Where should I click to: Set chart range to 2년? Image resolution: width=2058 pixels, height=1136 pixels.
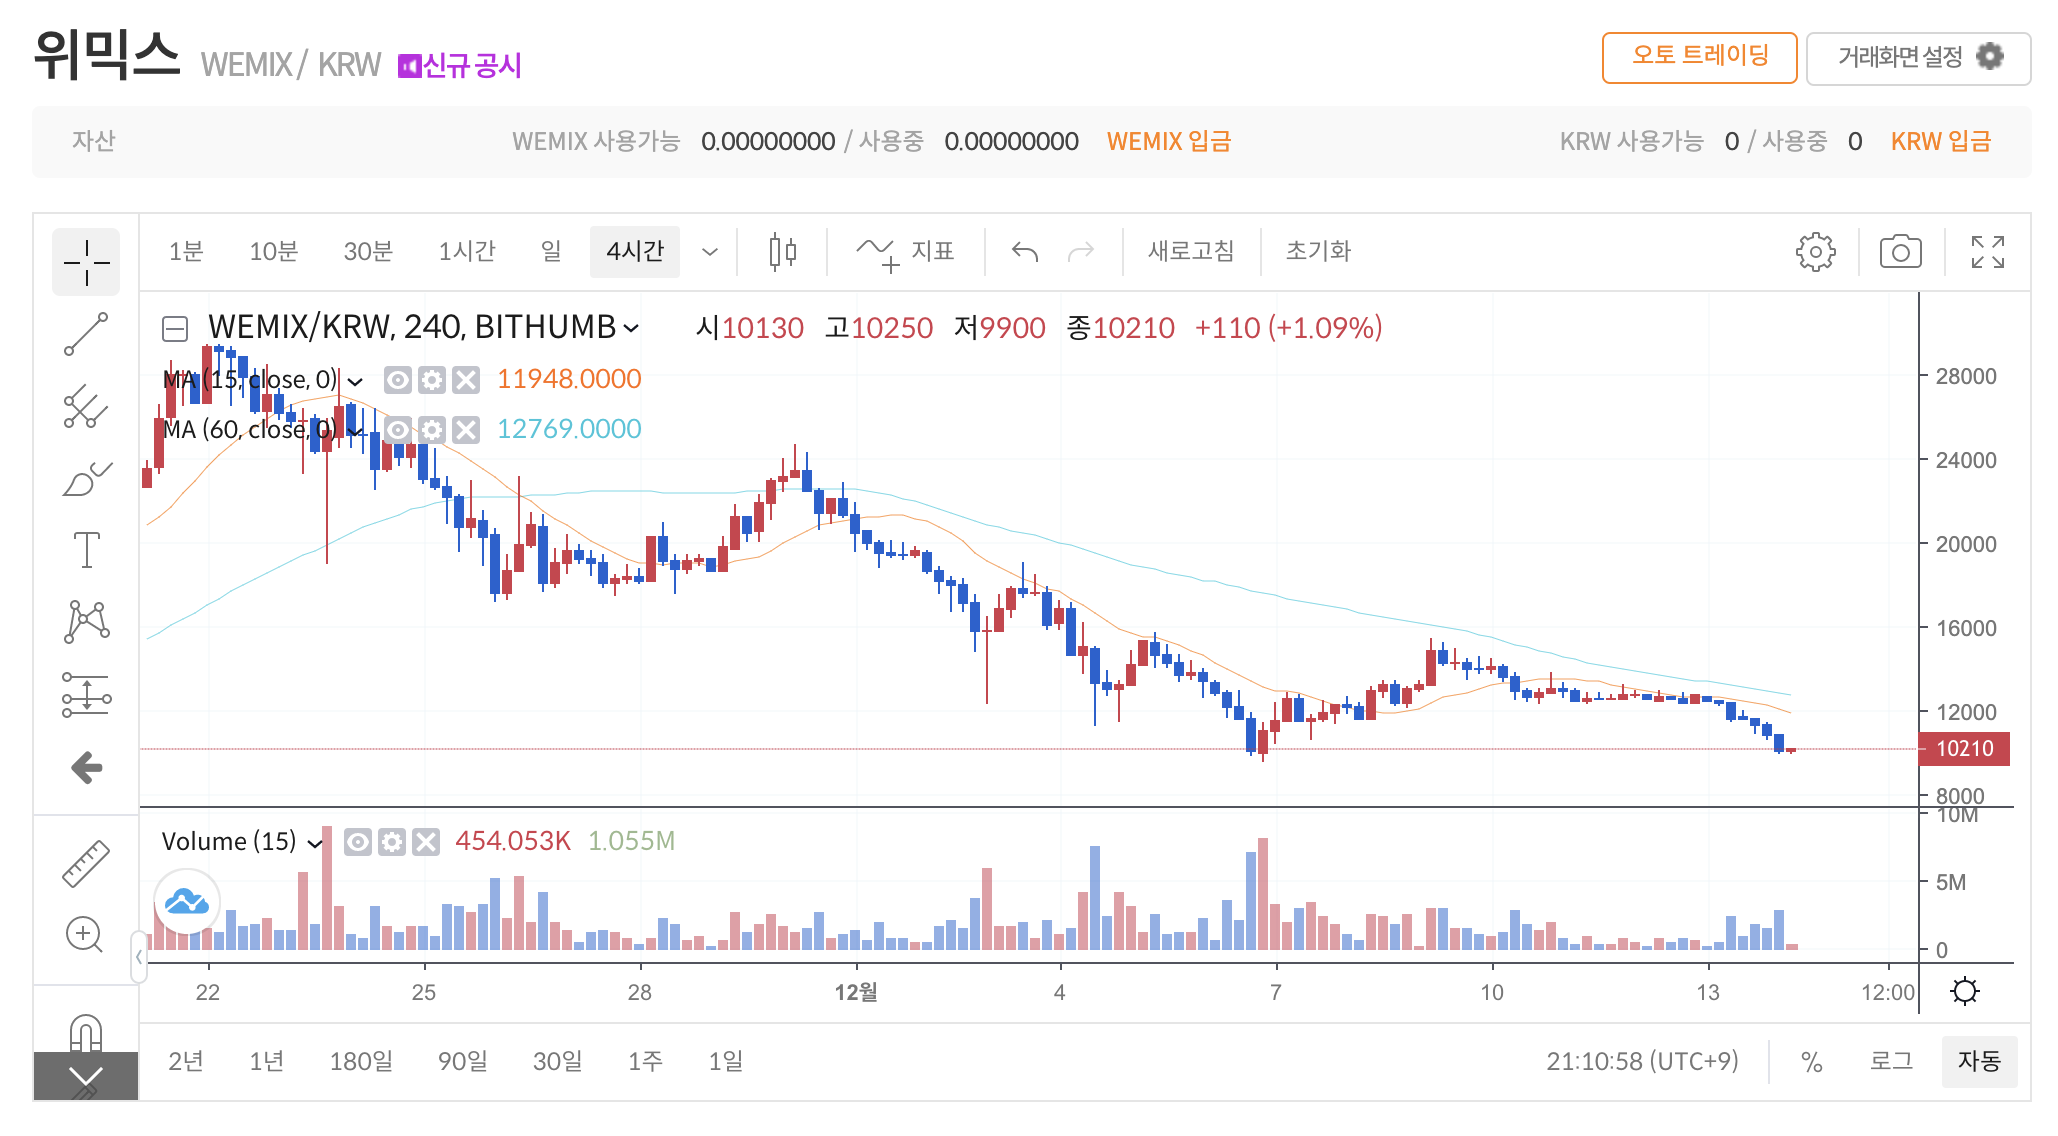coord(186,1061)
